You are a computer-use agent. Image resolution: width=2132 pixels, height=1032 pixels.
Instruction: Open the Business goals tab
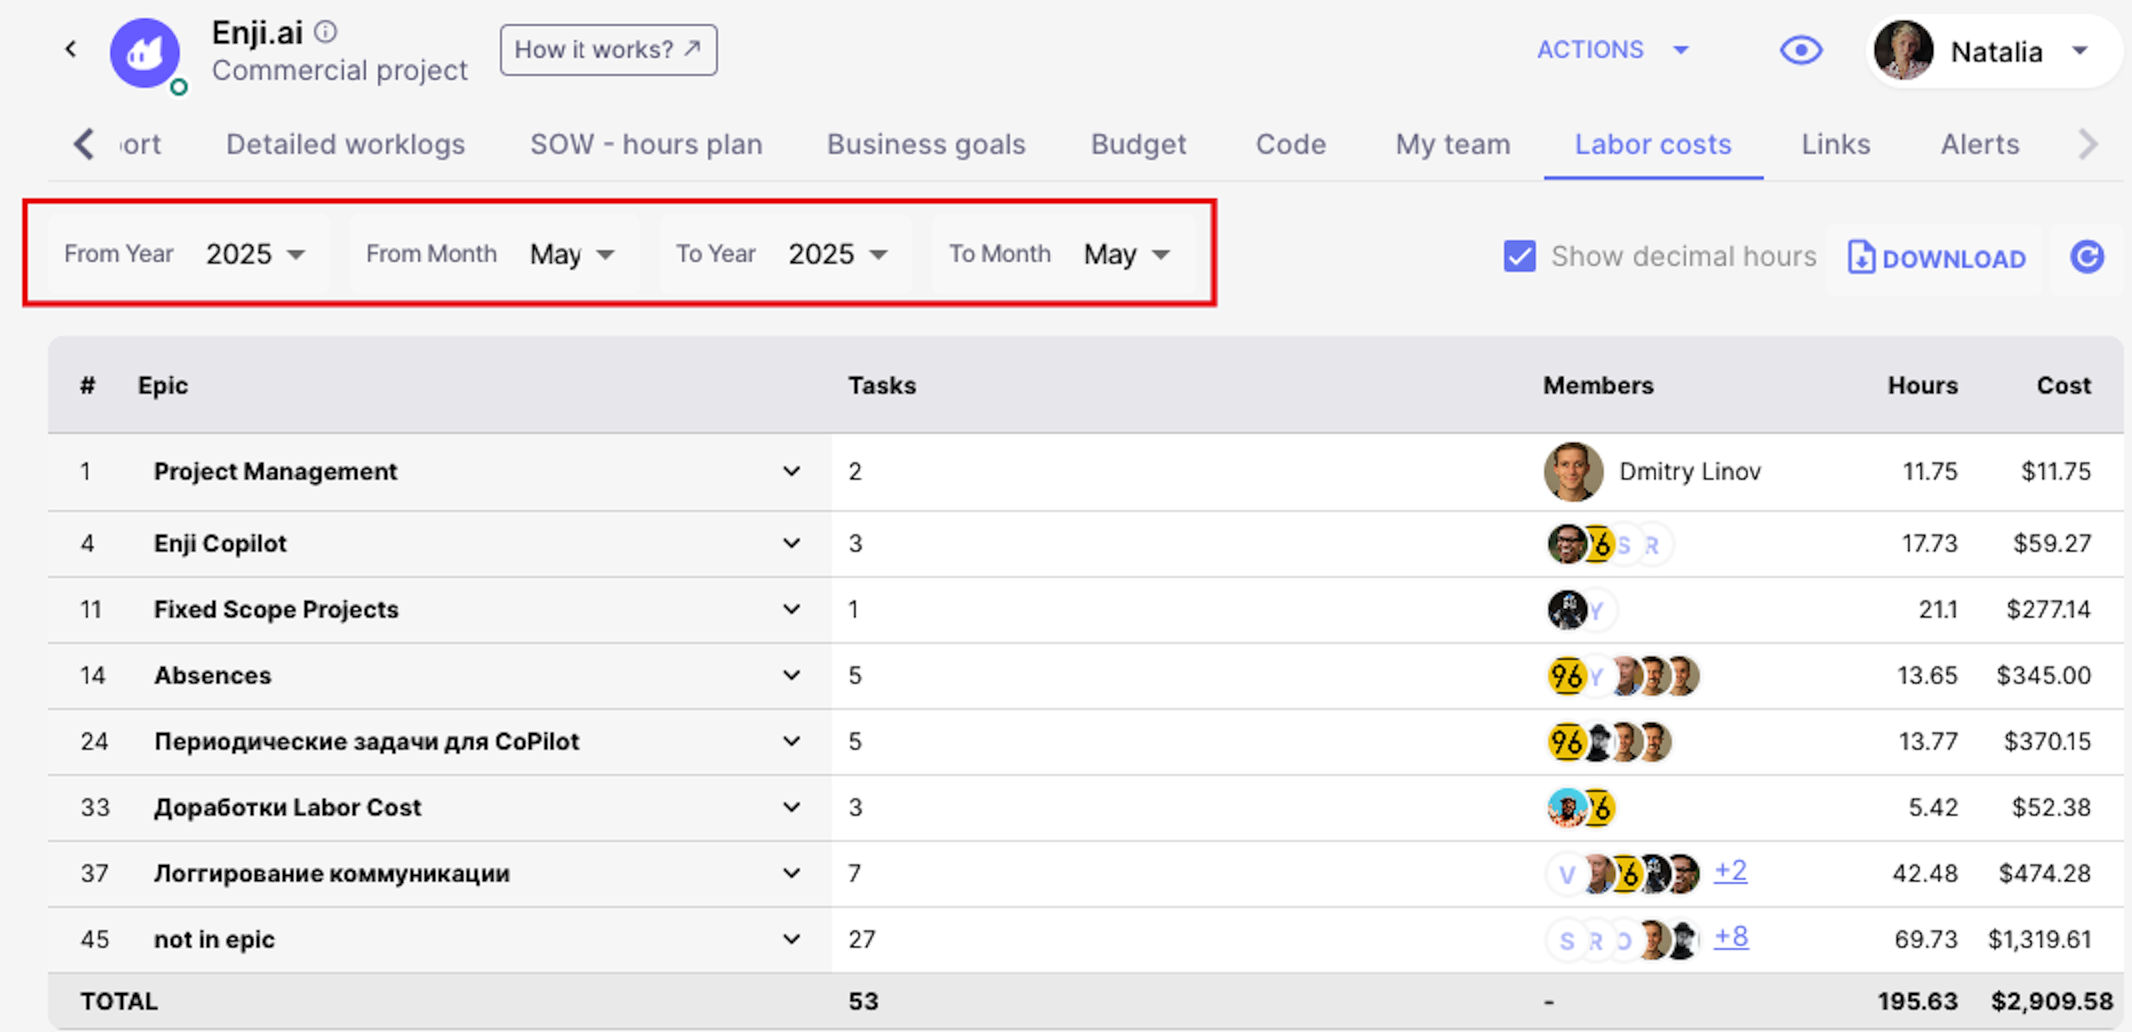tap(926, 144)
